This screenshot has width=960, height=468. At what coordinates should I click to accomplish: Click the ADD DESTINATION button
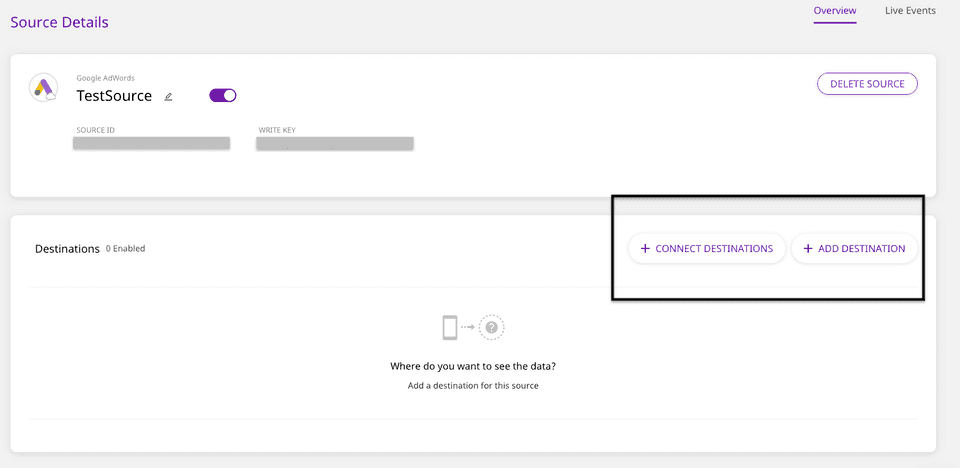pos(854,249)
